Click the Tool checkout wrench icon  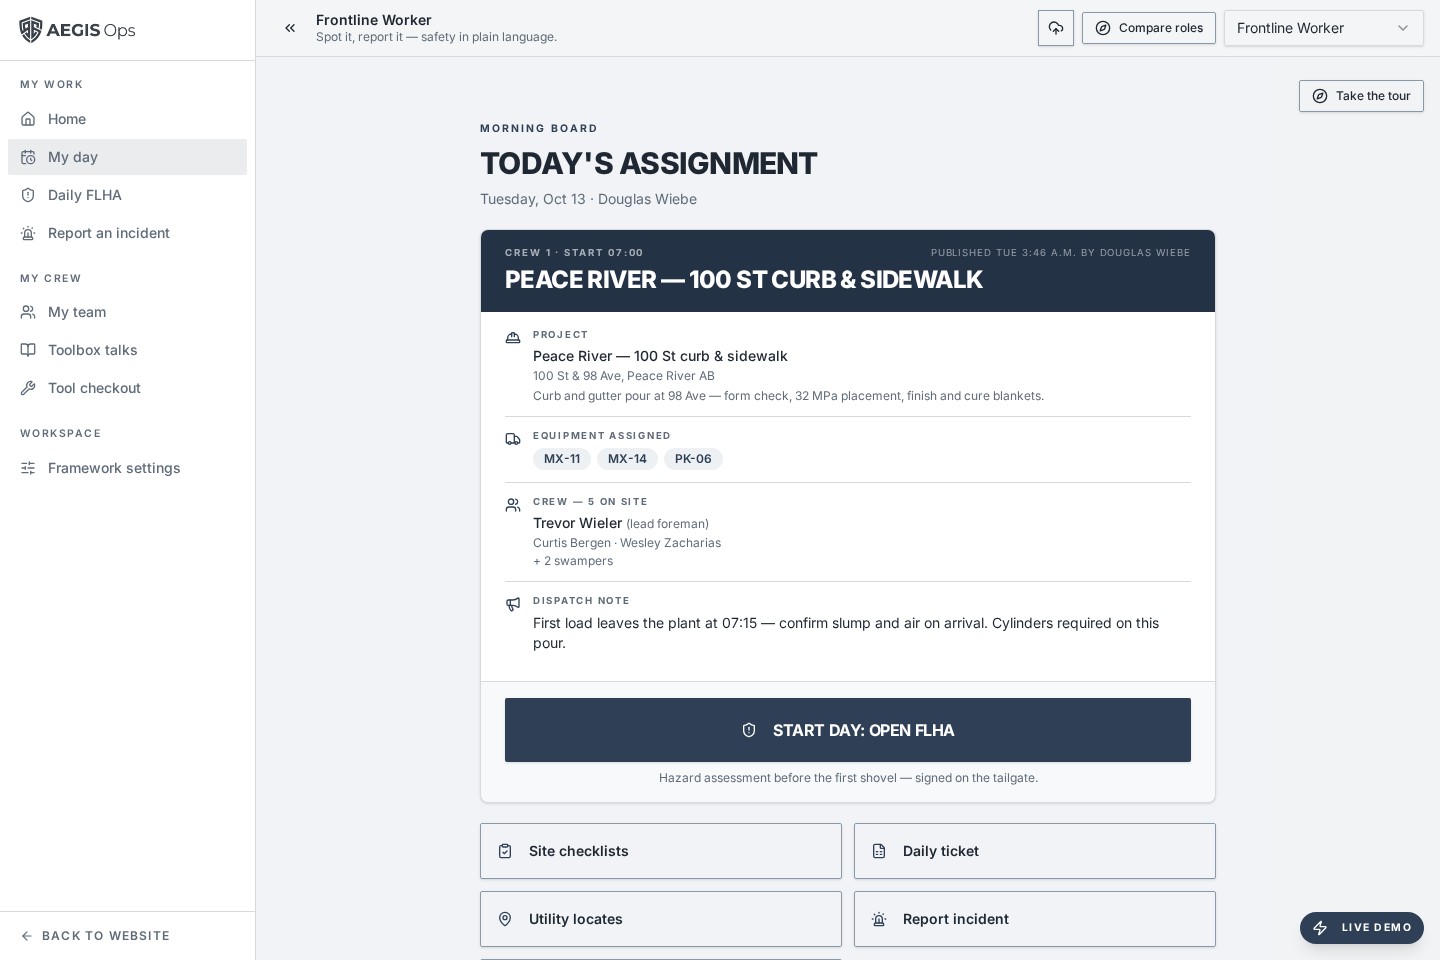tap(28, 388)
